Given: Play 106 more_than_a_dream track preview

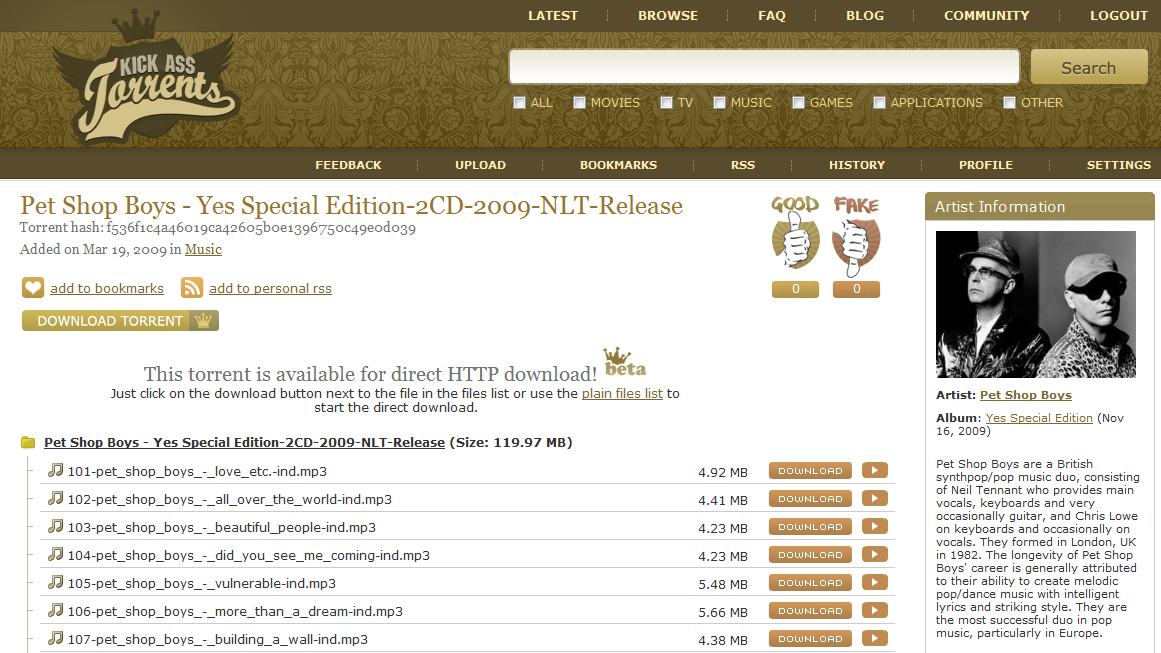Looking at the screenshot, I should point(874,611).
